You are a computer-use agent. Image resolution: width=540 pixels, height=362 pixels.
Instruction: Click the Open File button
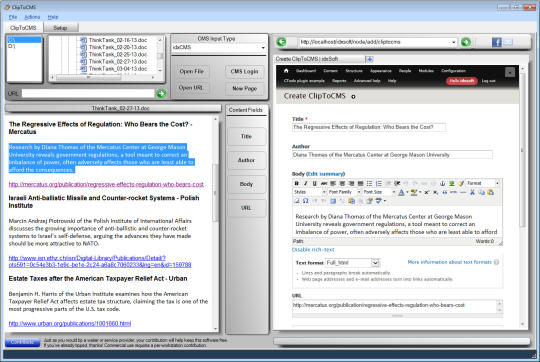pyautogui.click(x=191, y=72)
